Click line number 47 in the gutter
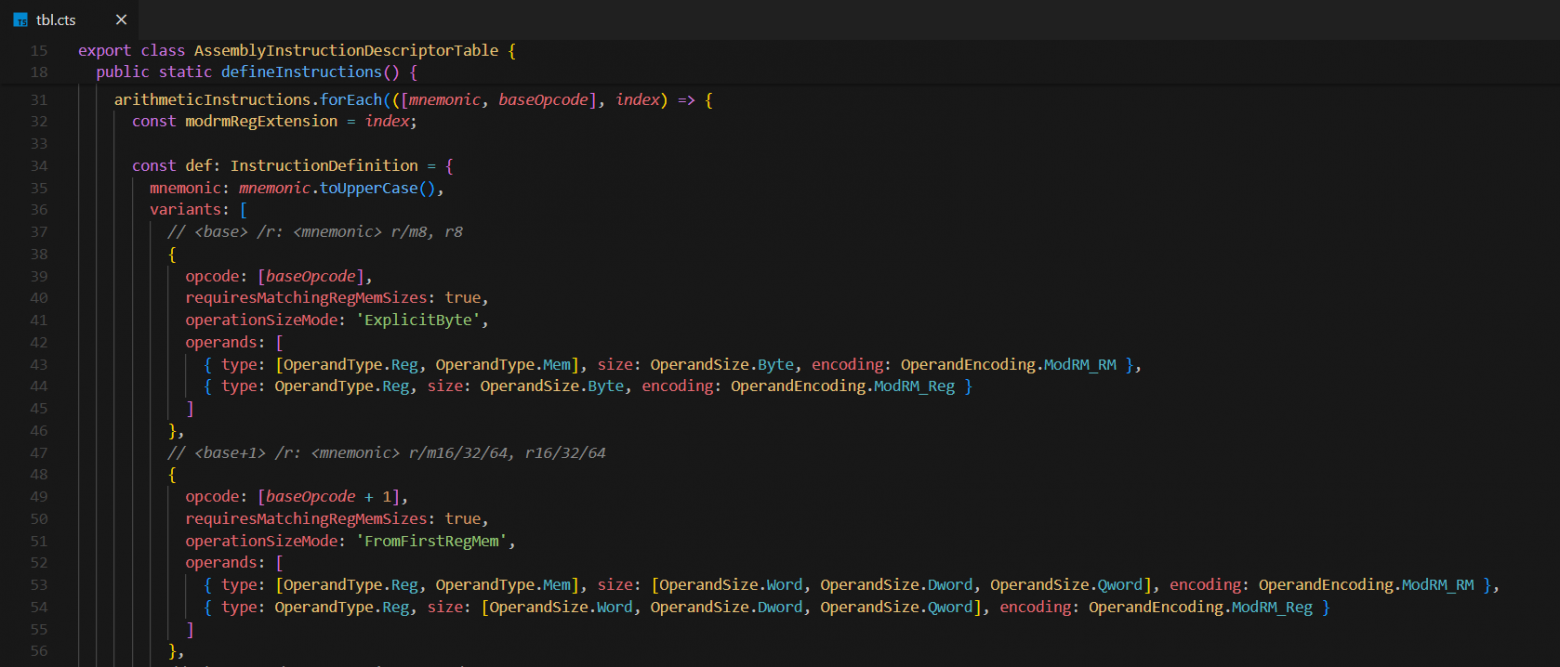This screenshot has height=667, width=1560. (38, 453)
